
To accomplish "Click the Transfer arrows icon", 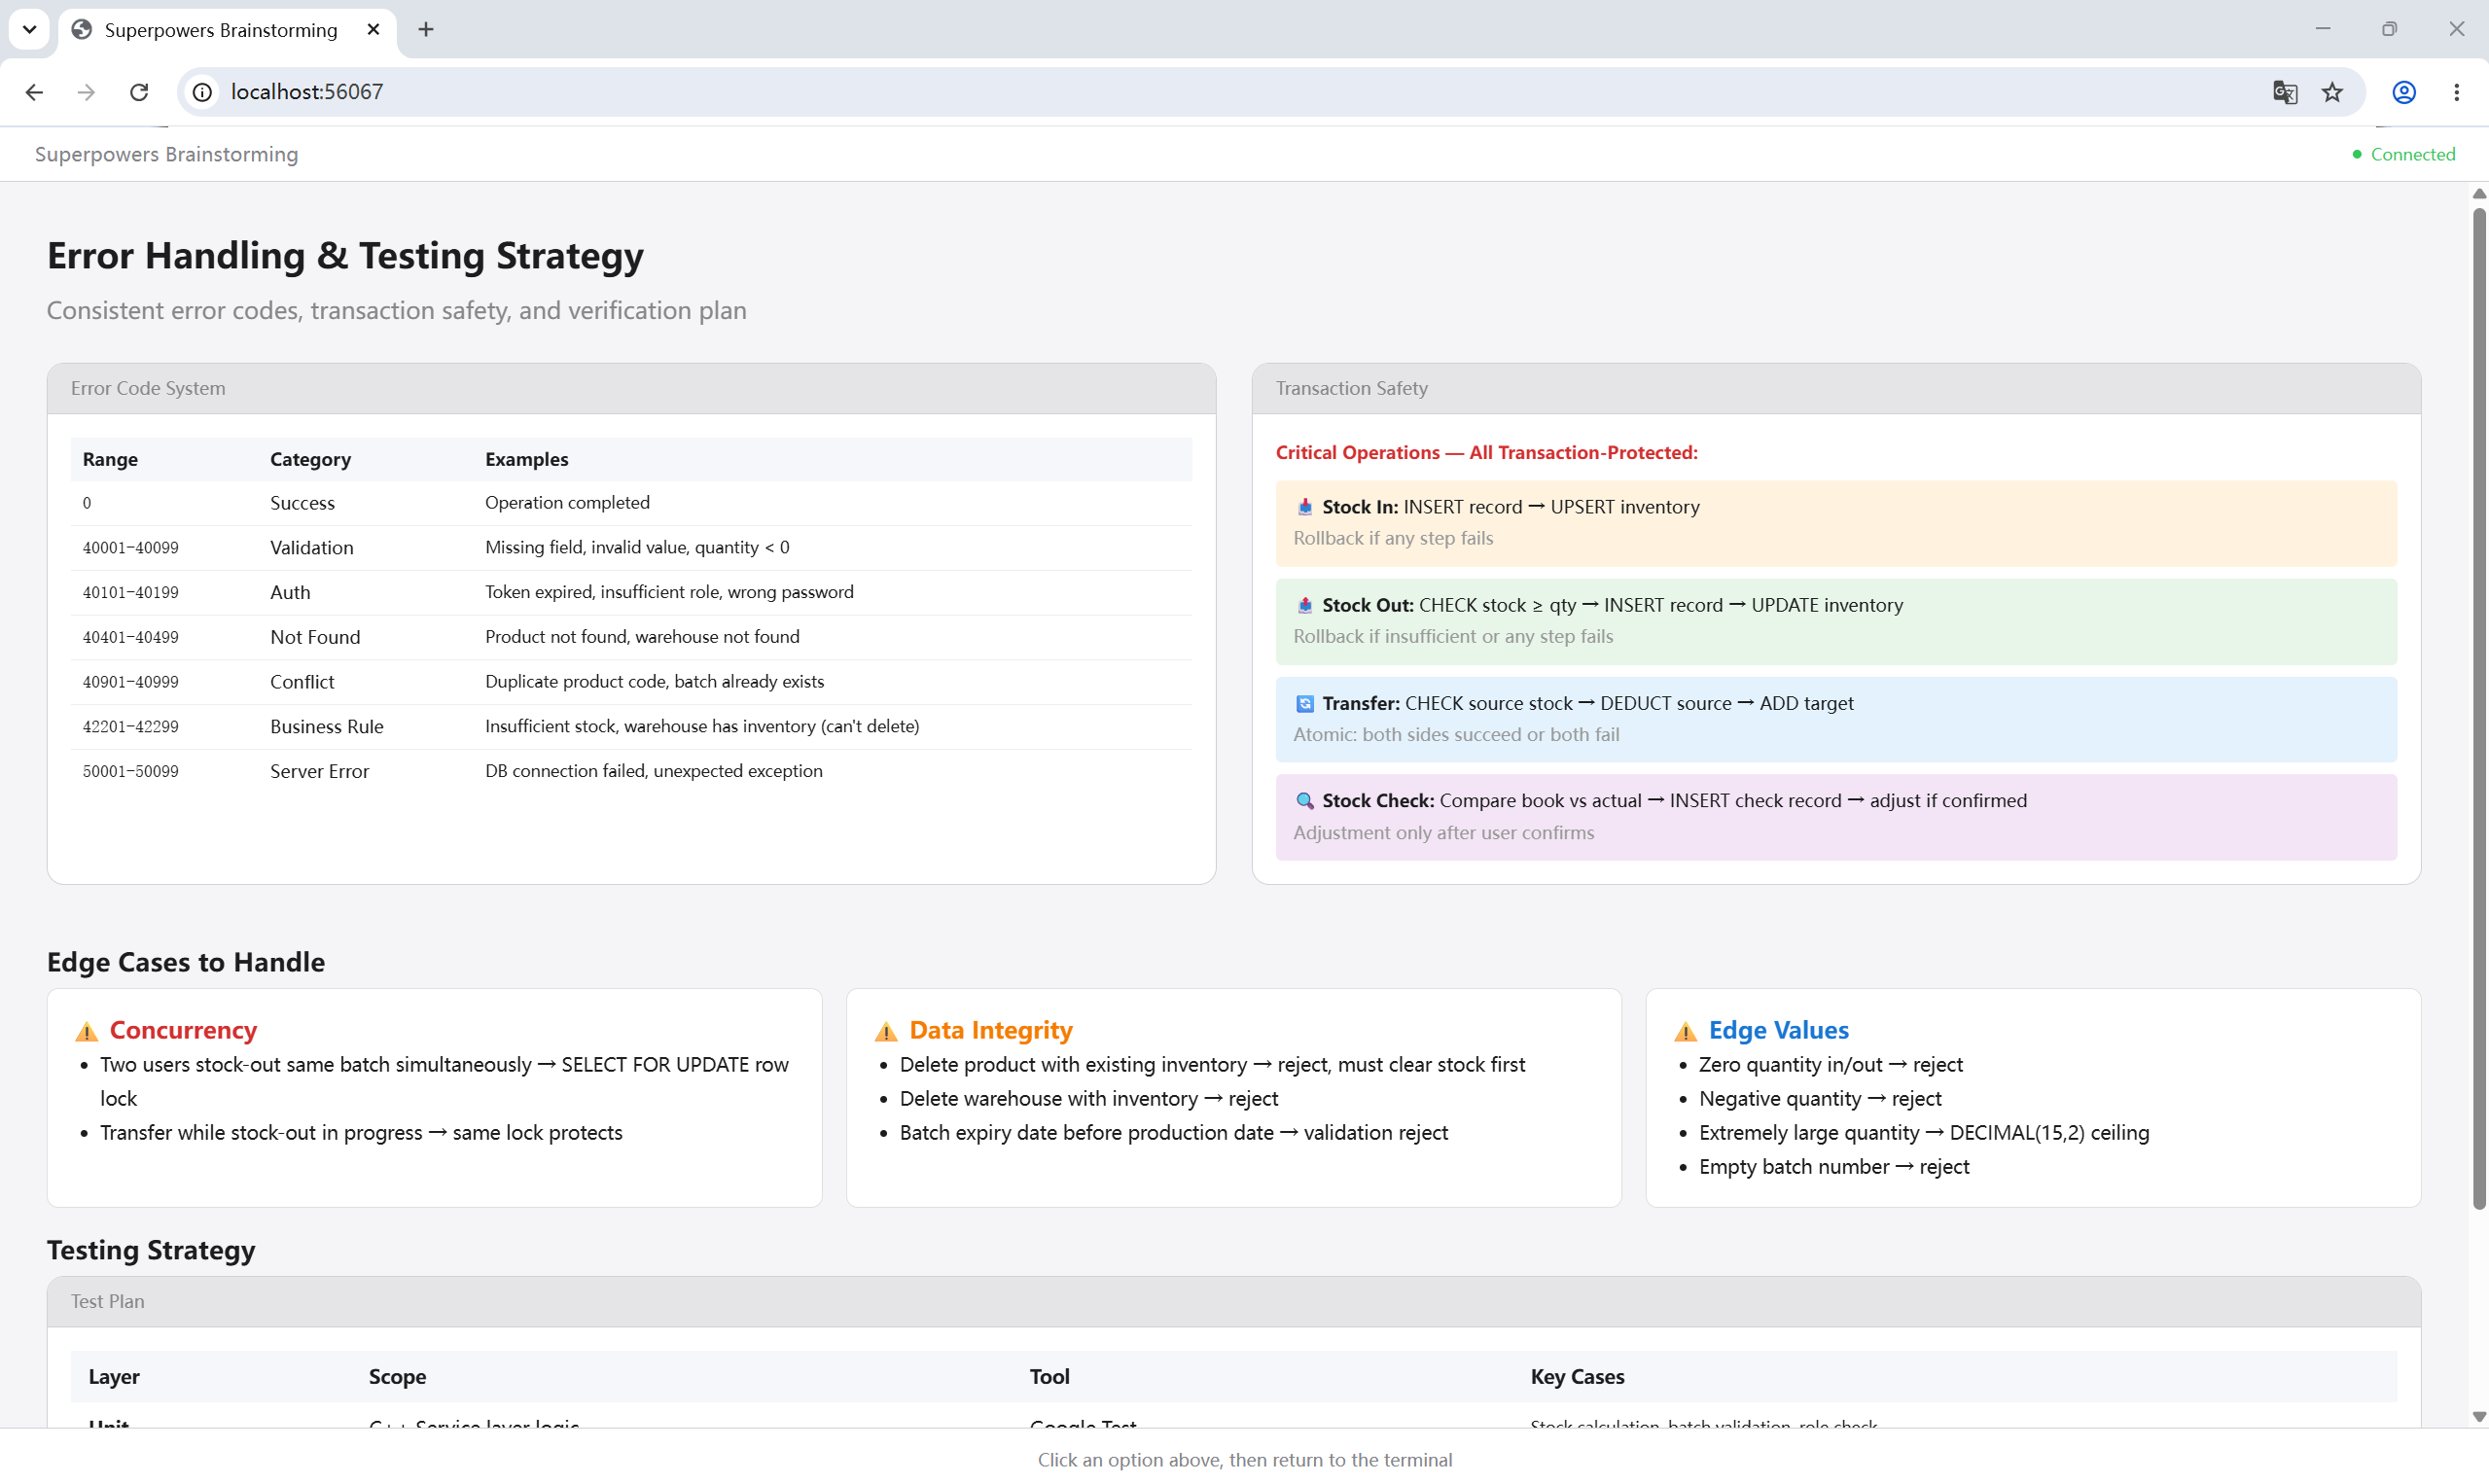I will pos(1304,704).
